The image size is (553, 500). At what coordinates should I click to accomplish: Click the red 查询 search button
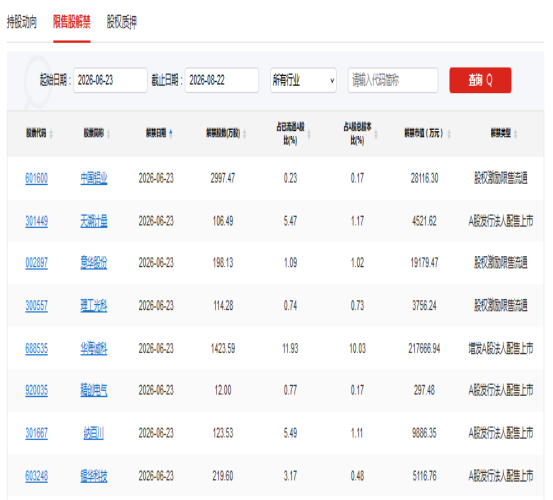480,80
